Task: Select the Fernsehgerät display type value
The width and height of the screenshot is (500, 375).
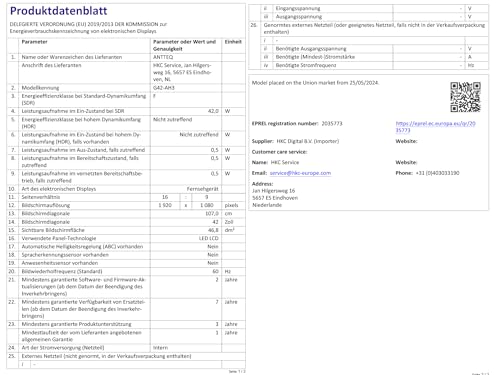Action: click(x=202, y=189)
